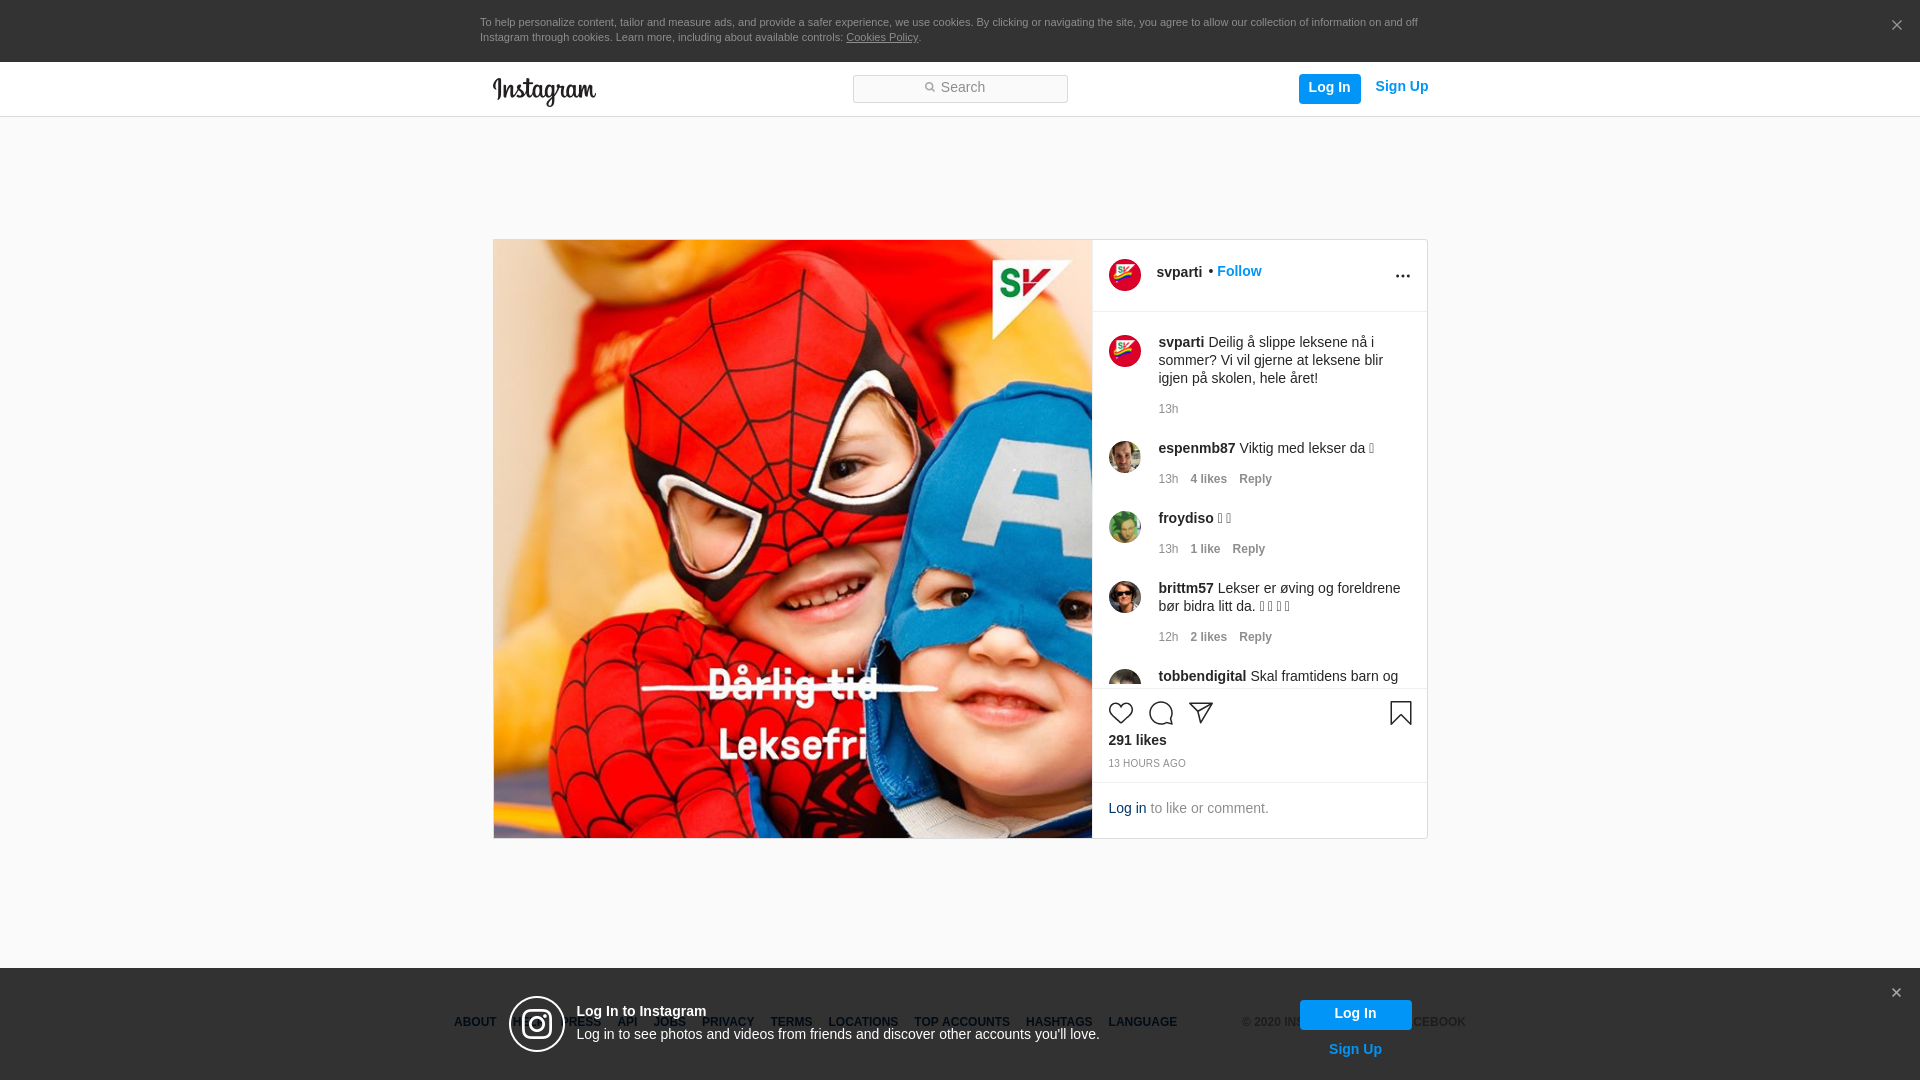
Task: Open the Sign Up link in header
Action: tap(1401, 86)
